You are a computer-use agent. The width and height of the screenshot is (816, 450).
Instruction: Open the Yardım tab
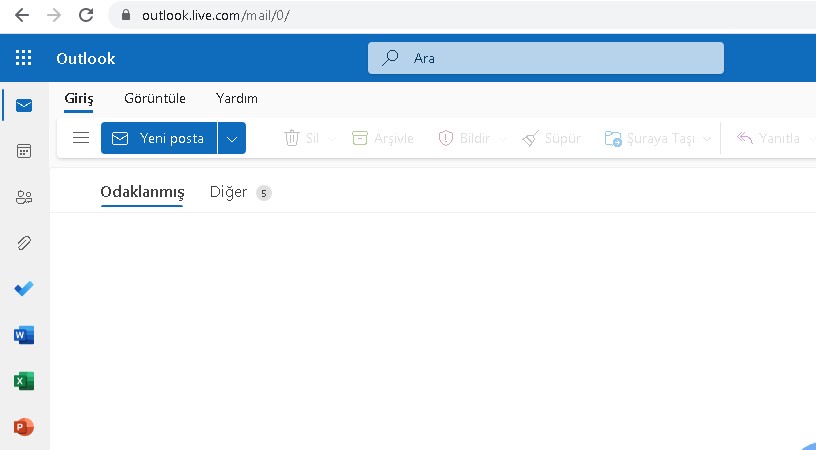tap(237, 98)
